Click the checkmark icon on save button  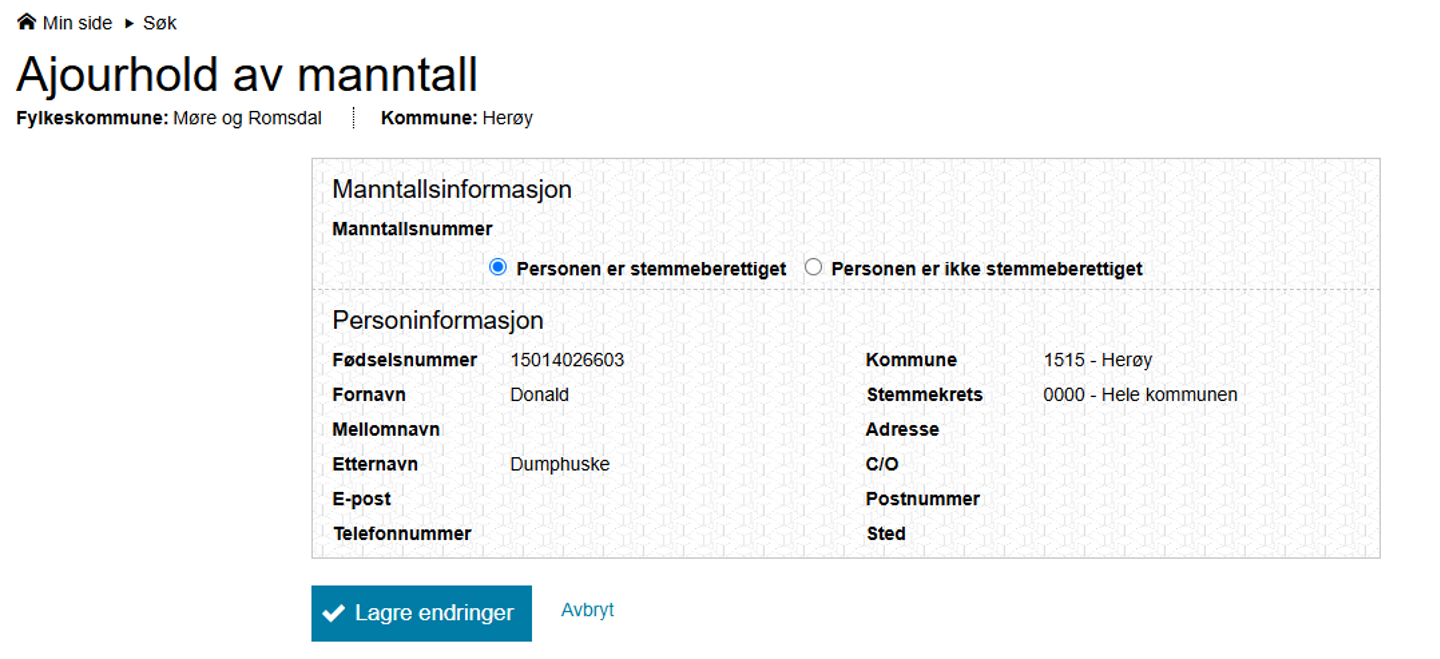point(334,613)
